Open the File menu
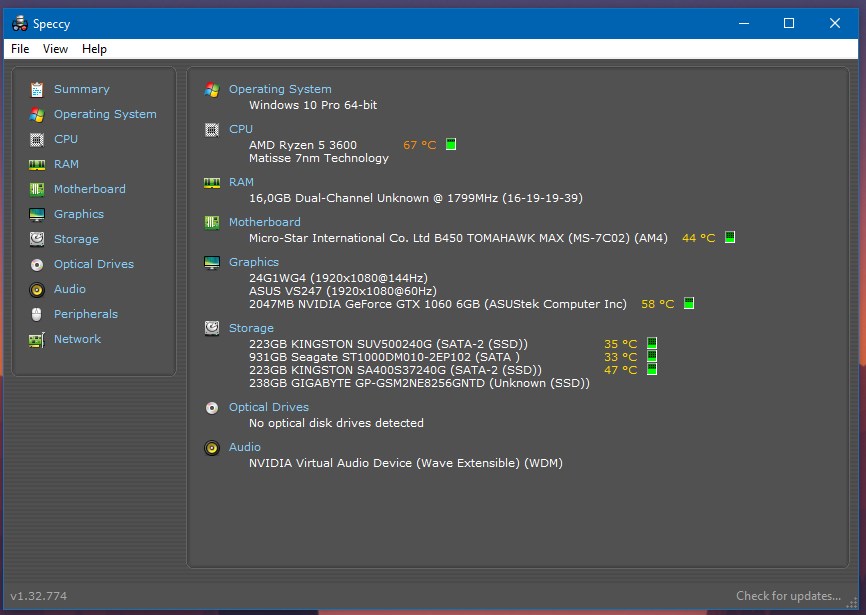 (20, 49)
